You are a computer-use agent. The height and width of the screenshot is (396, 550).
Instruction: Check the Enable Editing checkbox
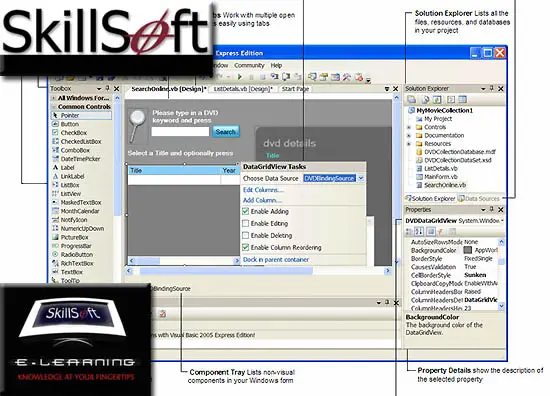pos(246,223)
